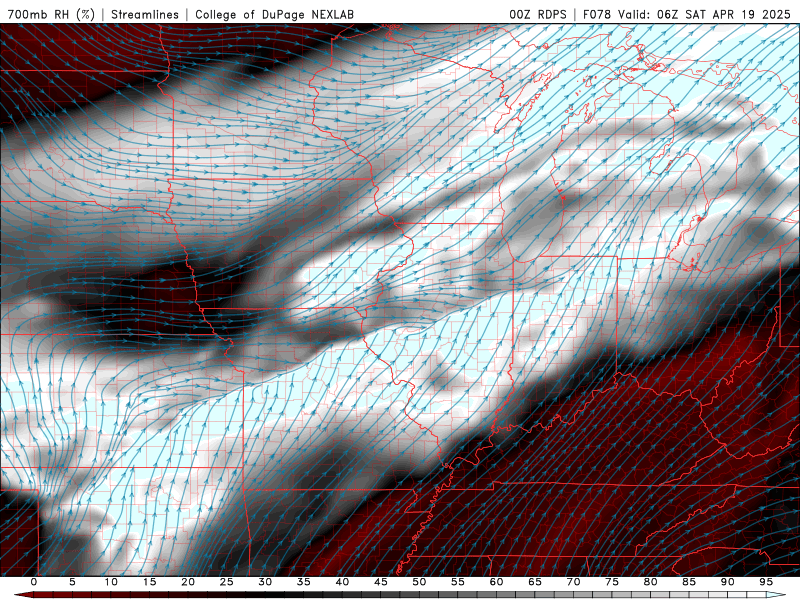Click the 25 label on the color scale
This screenshot has width=800, height=600.
point(227,582)
